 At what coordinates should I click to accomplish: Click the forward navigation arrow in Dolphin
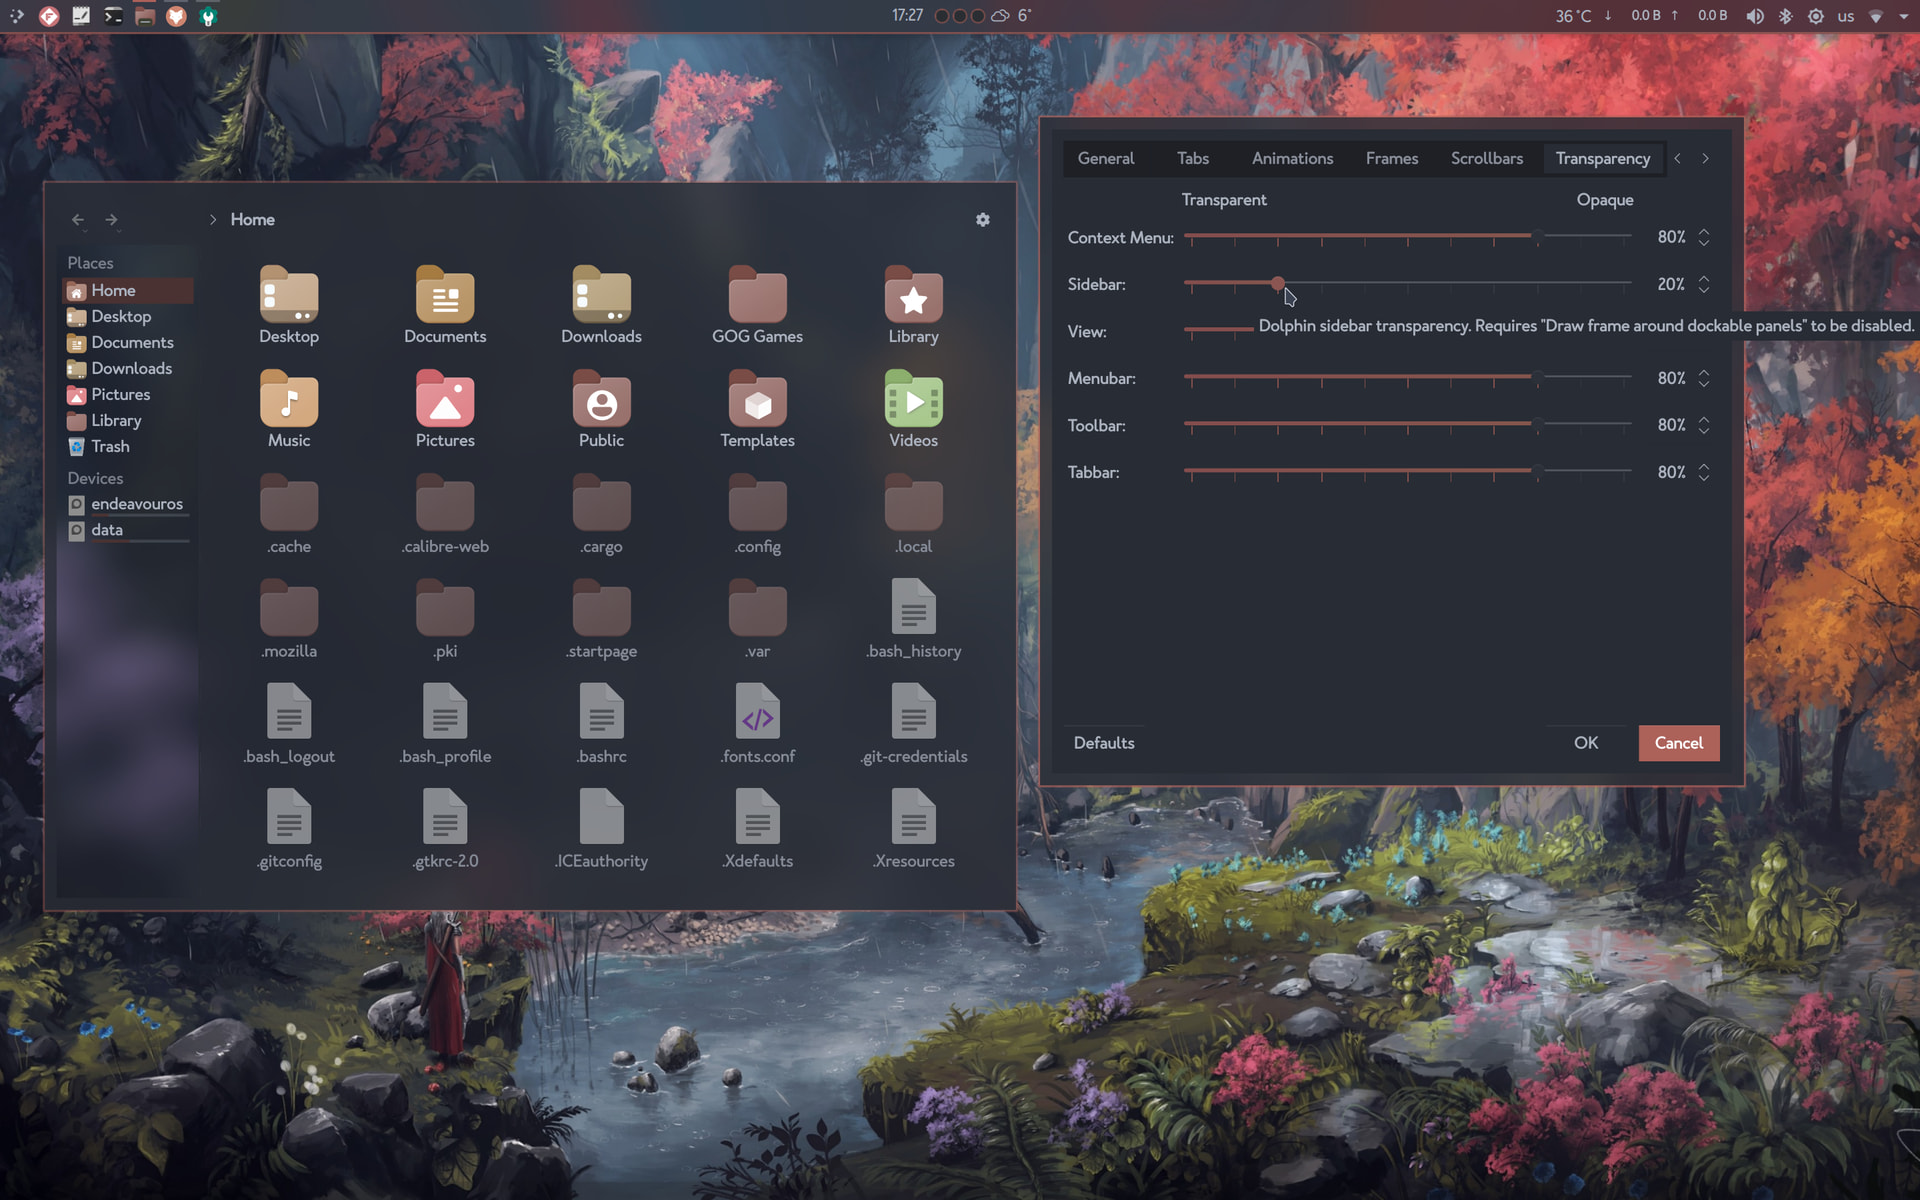click(111, 220)
